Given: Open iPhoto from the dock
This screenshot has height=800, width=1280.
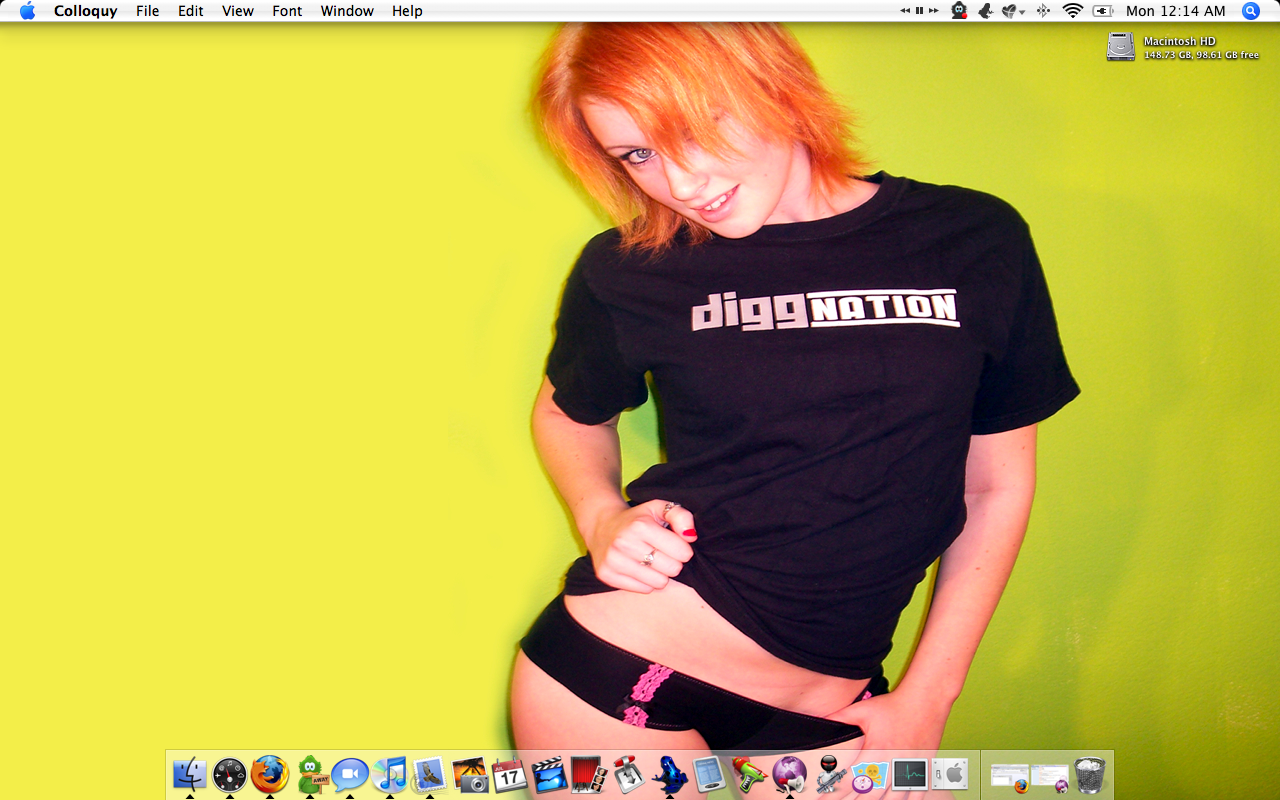Looking at the screenshot, I should 469,775.
